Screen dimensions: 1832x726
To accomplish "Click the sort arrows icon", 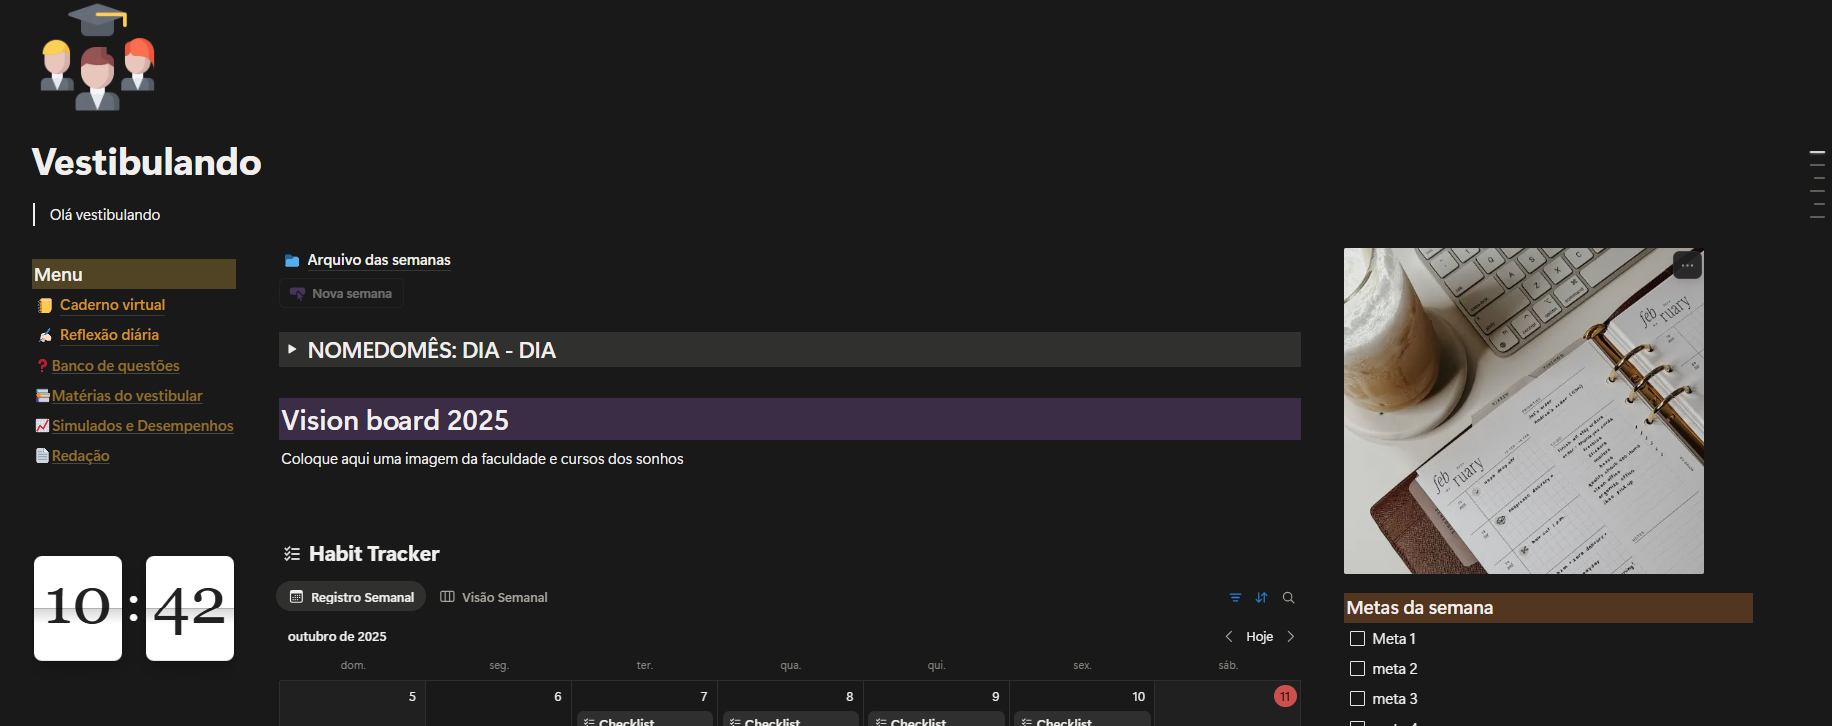I will (x=1261, y=598).
